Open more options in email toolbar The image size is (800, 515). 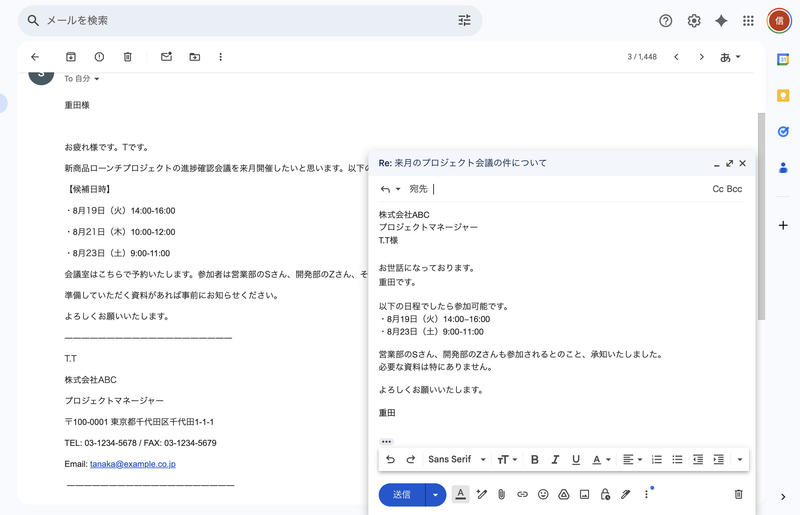pyautogui.click(x=220, y=57)
